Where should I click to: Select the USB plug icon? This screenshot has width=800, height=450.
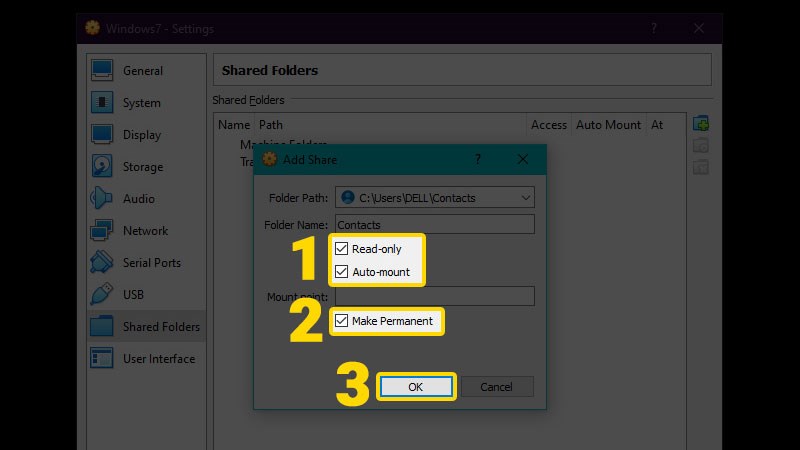(x=102, y=294)
